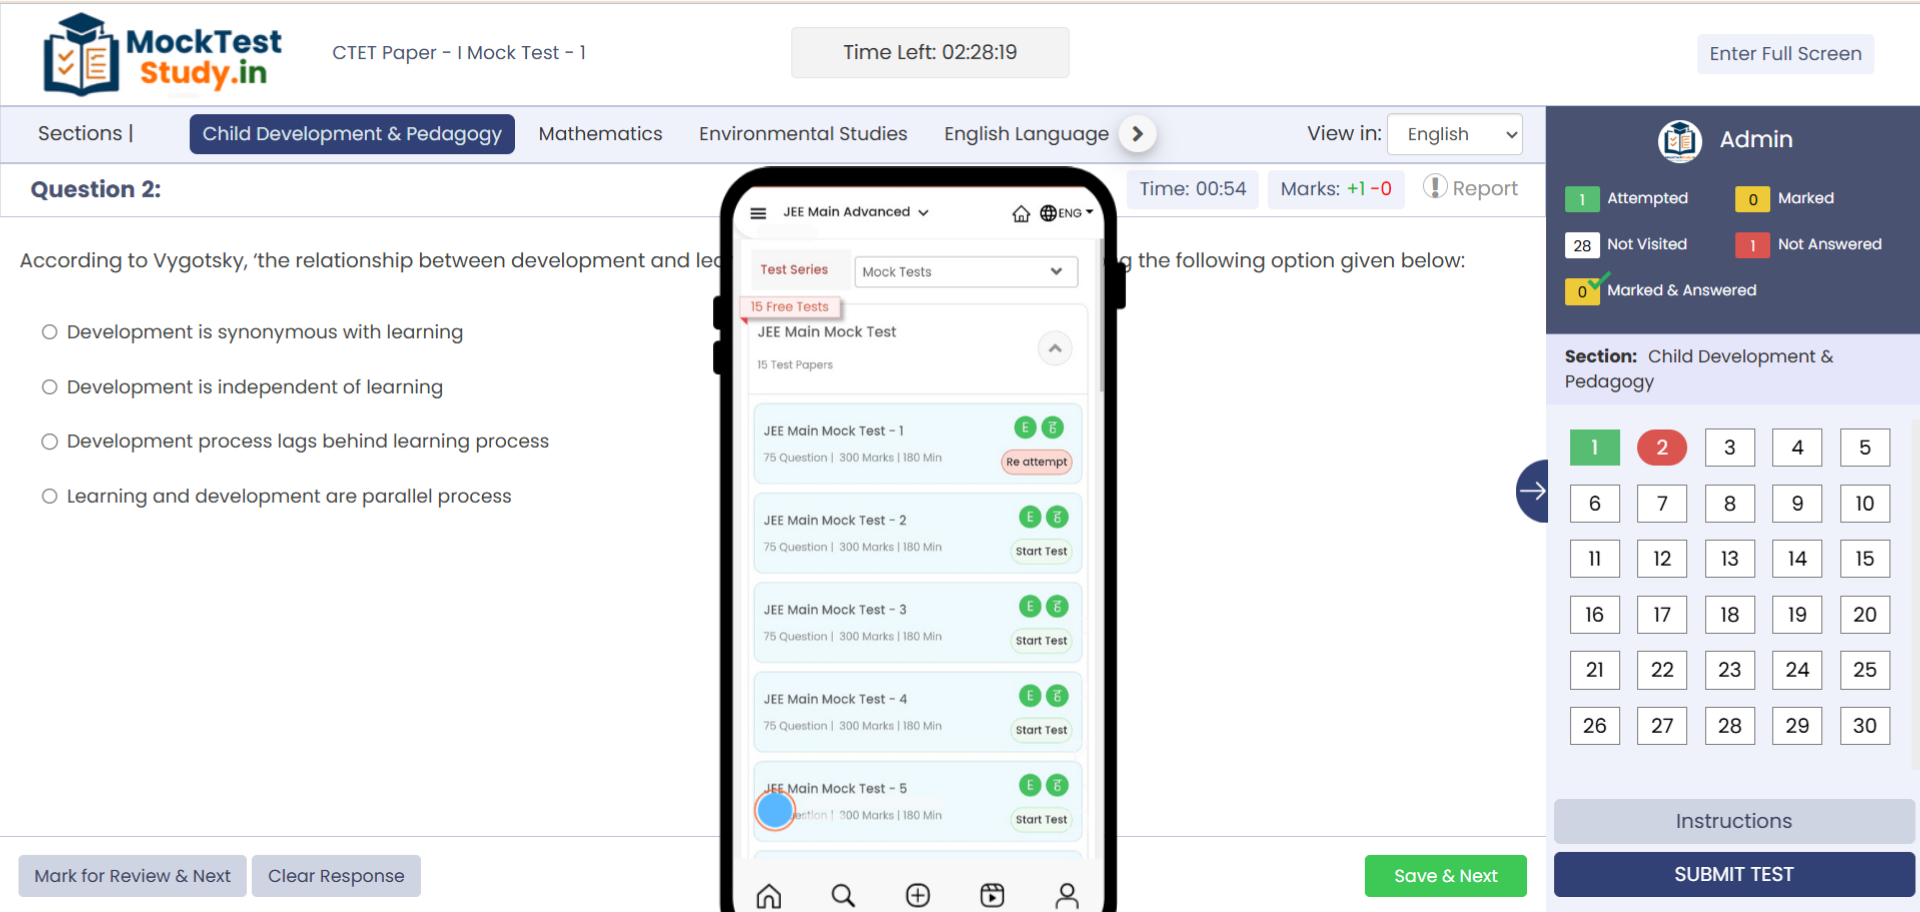Select 'Development is independent of learning' option
The height and width of the screenshot is (912, 1920).
coord(49,387)
